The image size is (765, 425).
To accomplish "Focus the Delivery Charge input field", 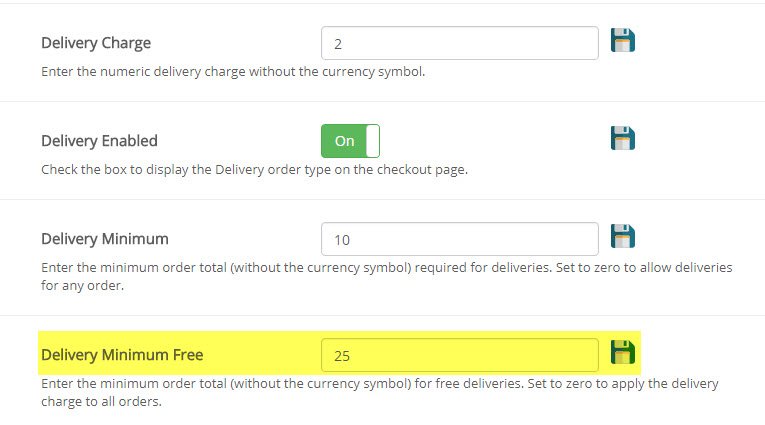I will click(x=459, y=43).
